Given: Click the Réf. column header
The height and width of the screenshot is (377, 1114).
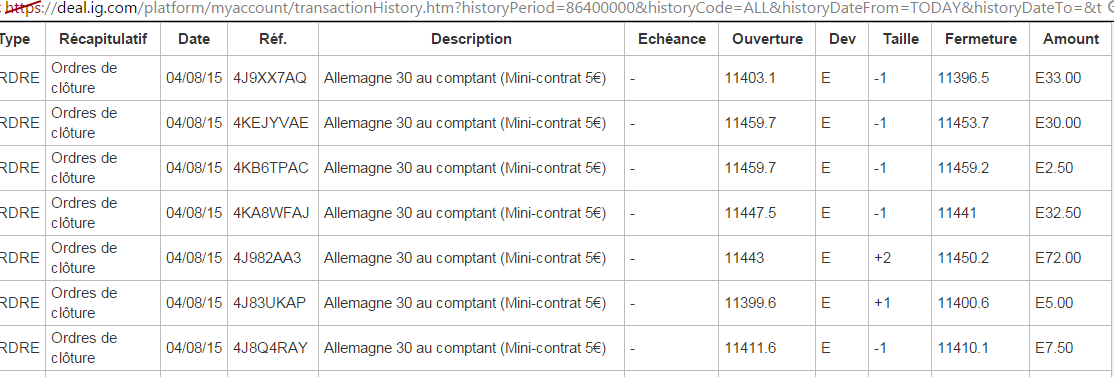Looking at the screenshot, I should (x=274, y=39).
